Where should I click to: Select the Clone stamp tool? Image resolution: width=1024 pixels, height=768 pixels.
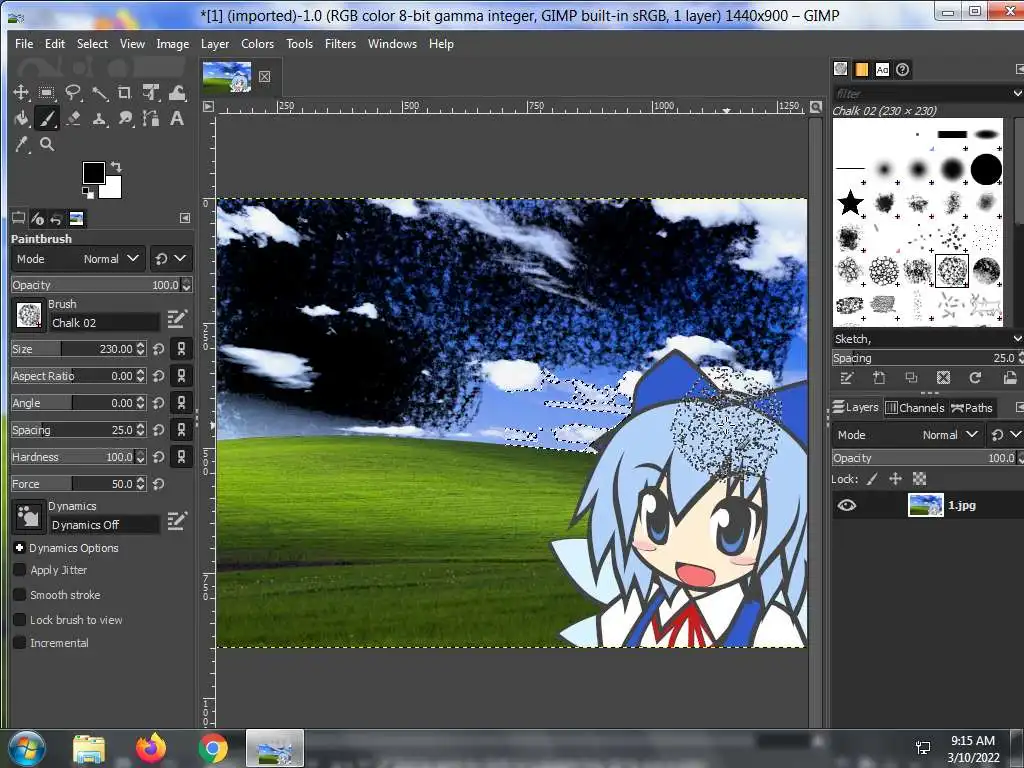tap(99, 118)
